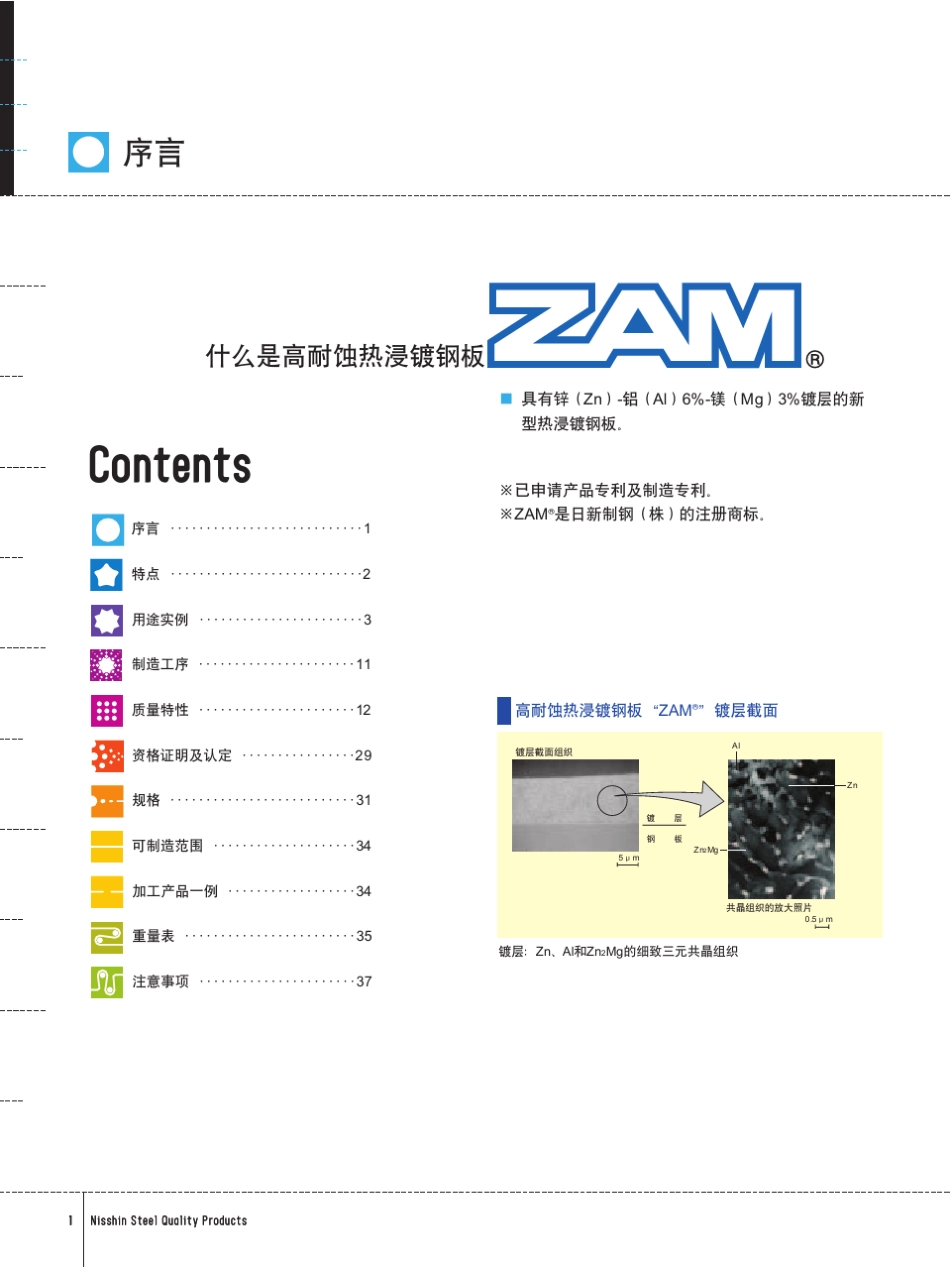Click the 规格 orange icon
The width and height of the screenshot is (950, 1267).
107,800
